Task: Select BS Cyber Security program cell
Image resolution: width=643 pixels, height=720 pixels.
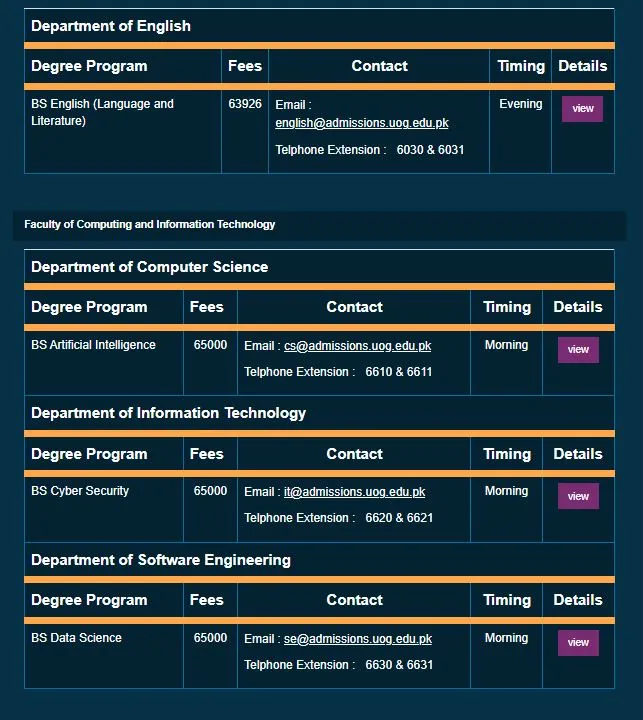Action: [104, 510]
